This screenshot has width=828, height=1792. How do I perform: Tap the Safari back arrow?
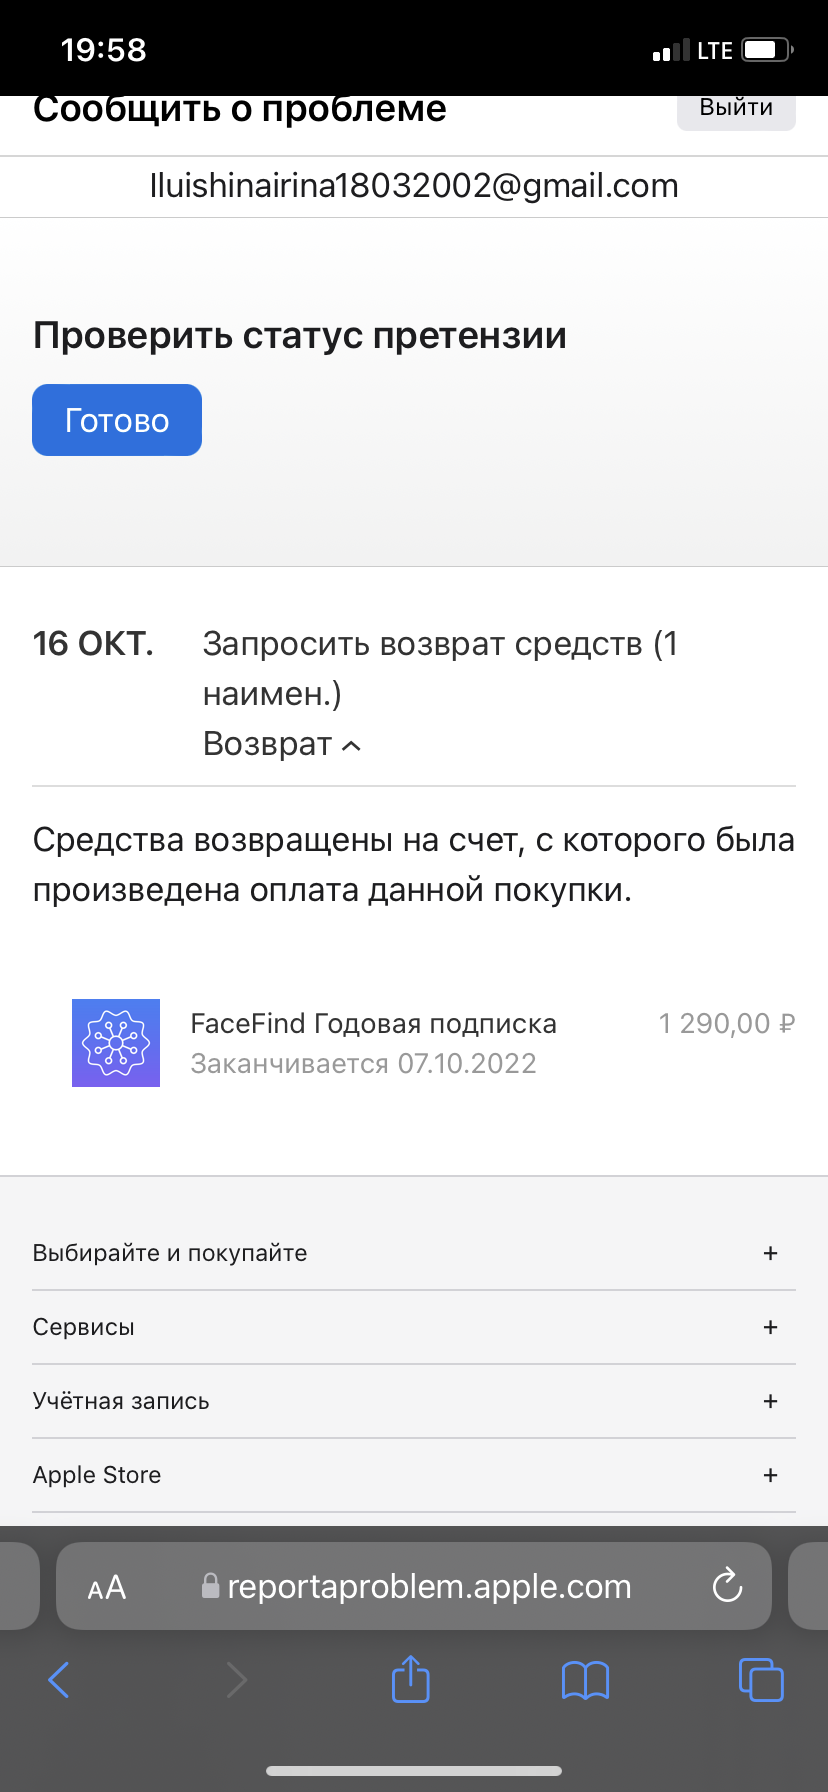[x=60, y=1680]
